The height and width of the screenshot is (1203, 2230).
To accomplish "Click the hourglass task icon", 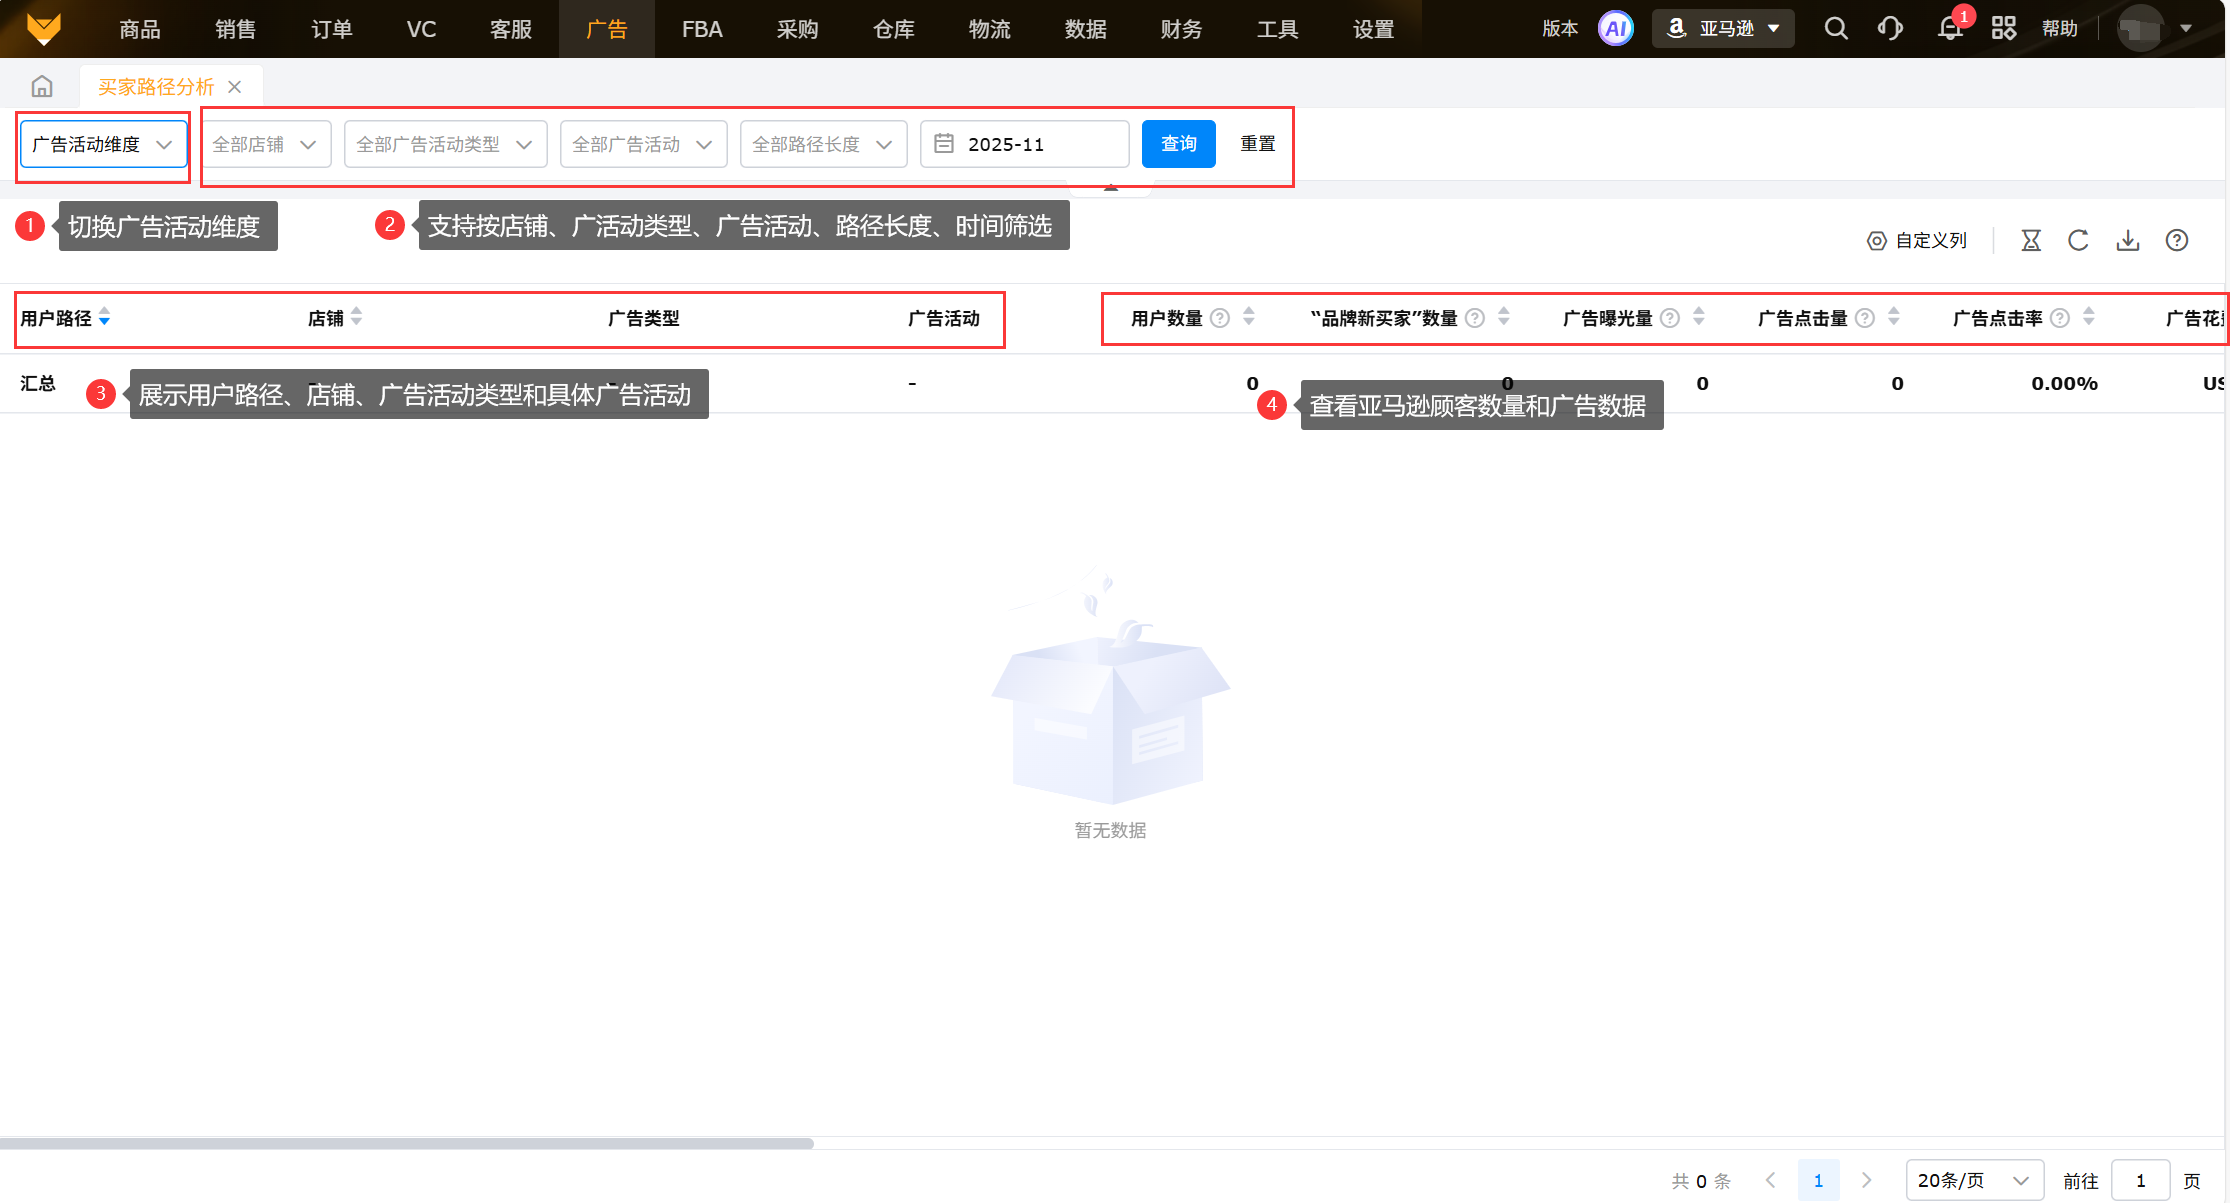I will point(2030,241).
